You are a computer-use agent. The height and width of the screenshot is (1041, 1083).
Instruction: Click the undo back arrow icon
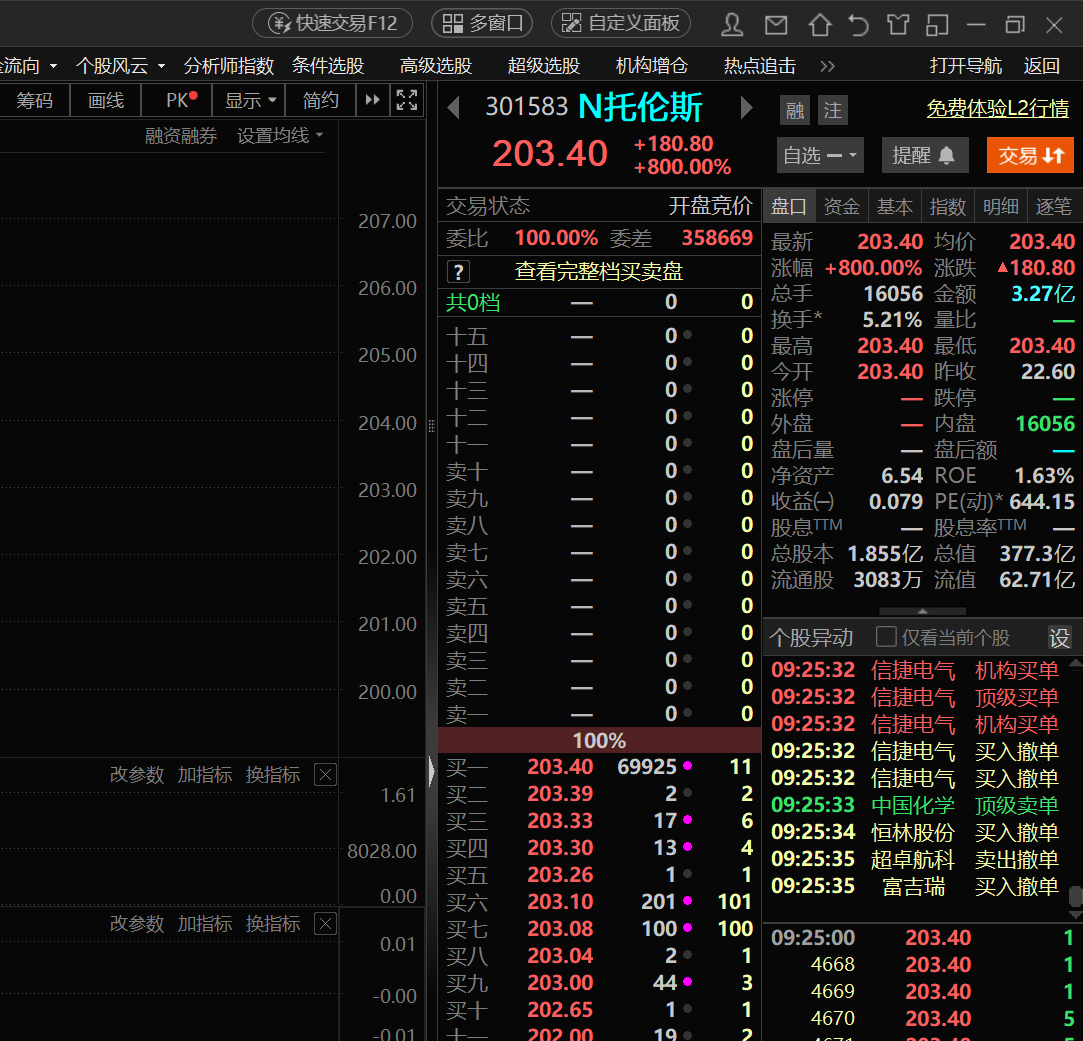[859, 25]
